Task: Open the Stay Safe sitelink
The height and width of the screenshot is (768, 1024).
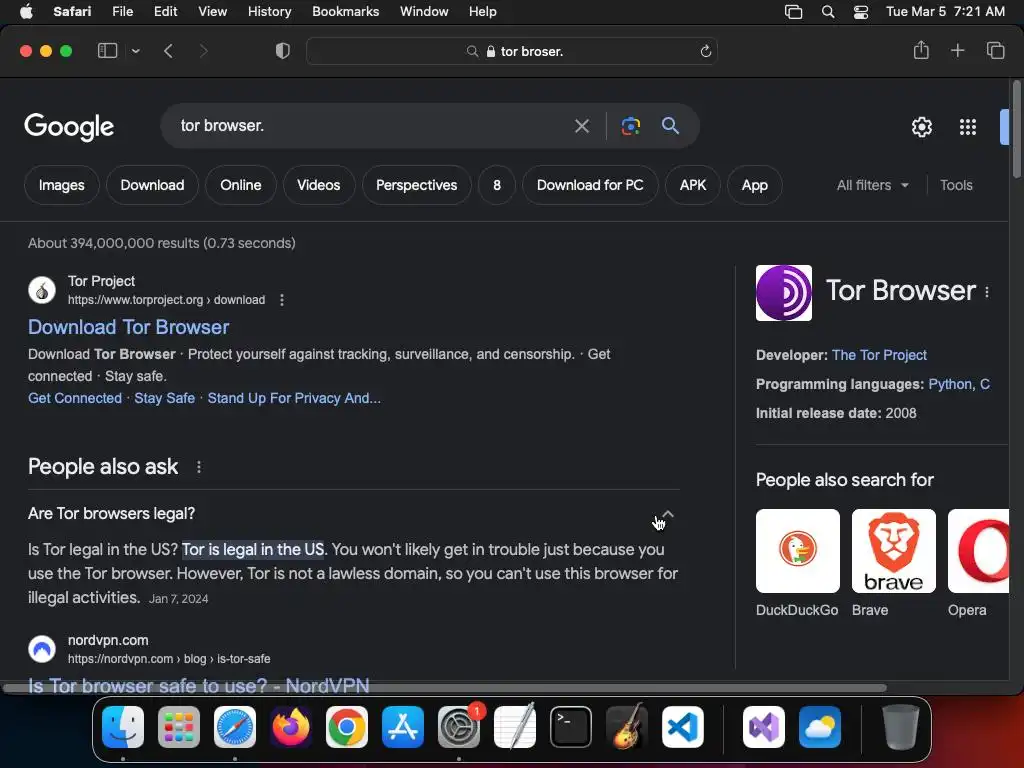Action: point(165,398)
